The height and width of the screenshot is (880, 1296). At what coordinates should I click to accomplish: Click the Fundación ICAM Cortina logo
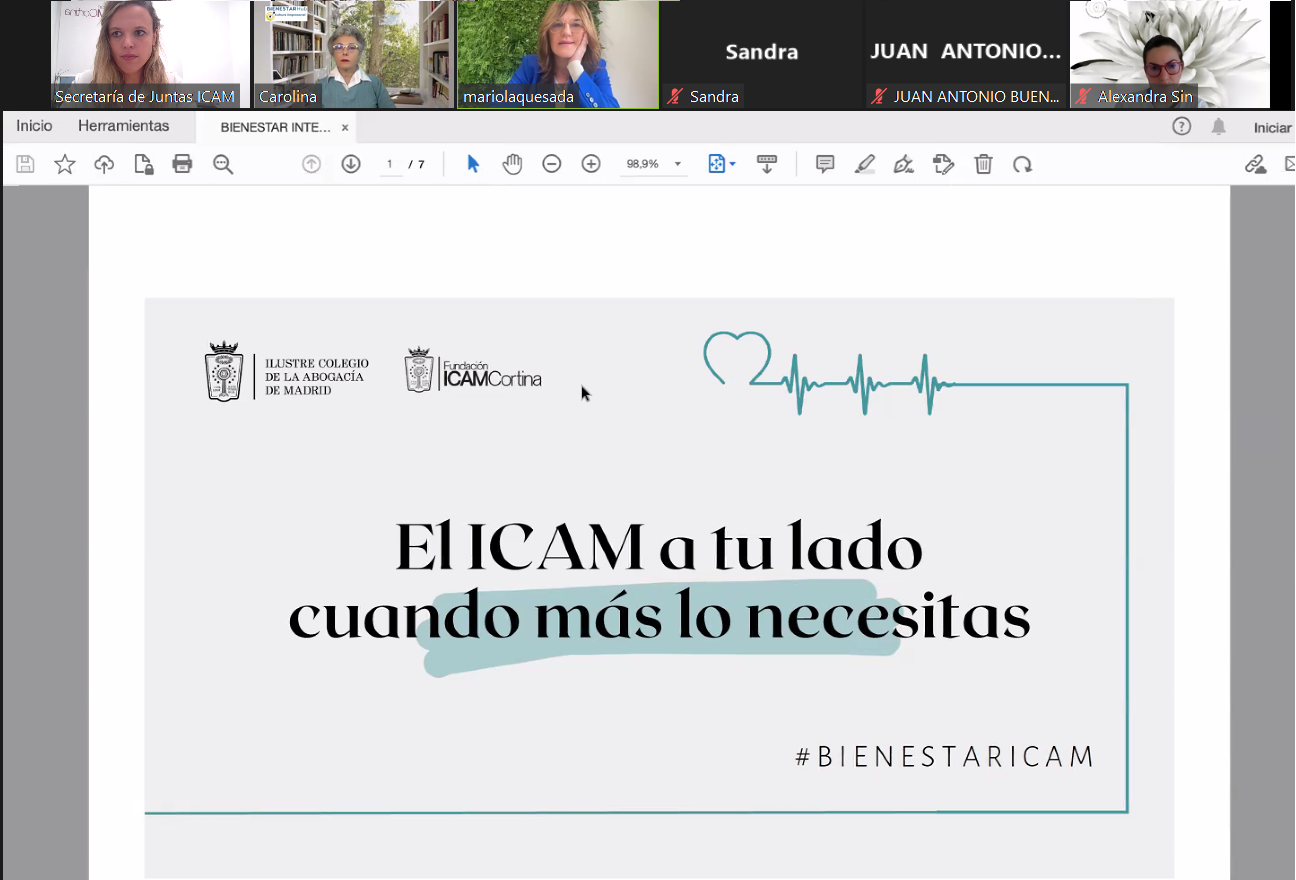473,370
